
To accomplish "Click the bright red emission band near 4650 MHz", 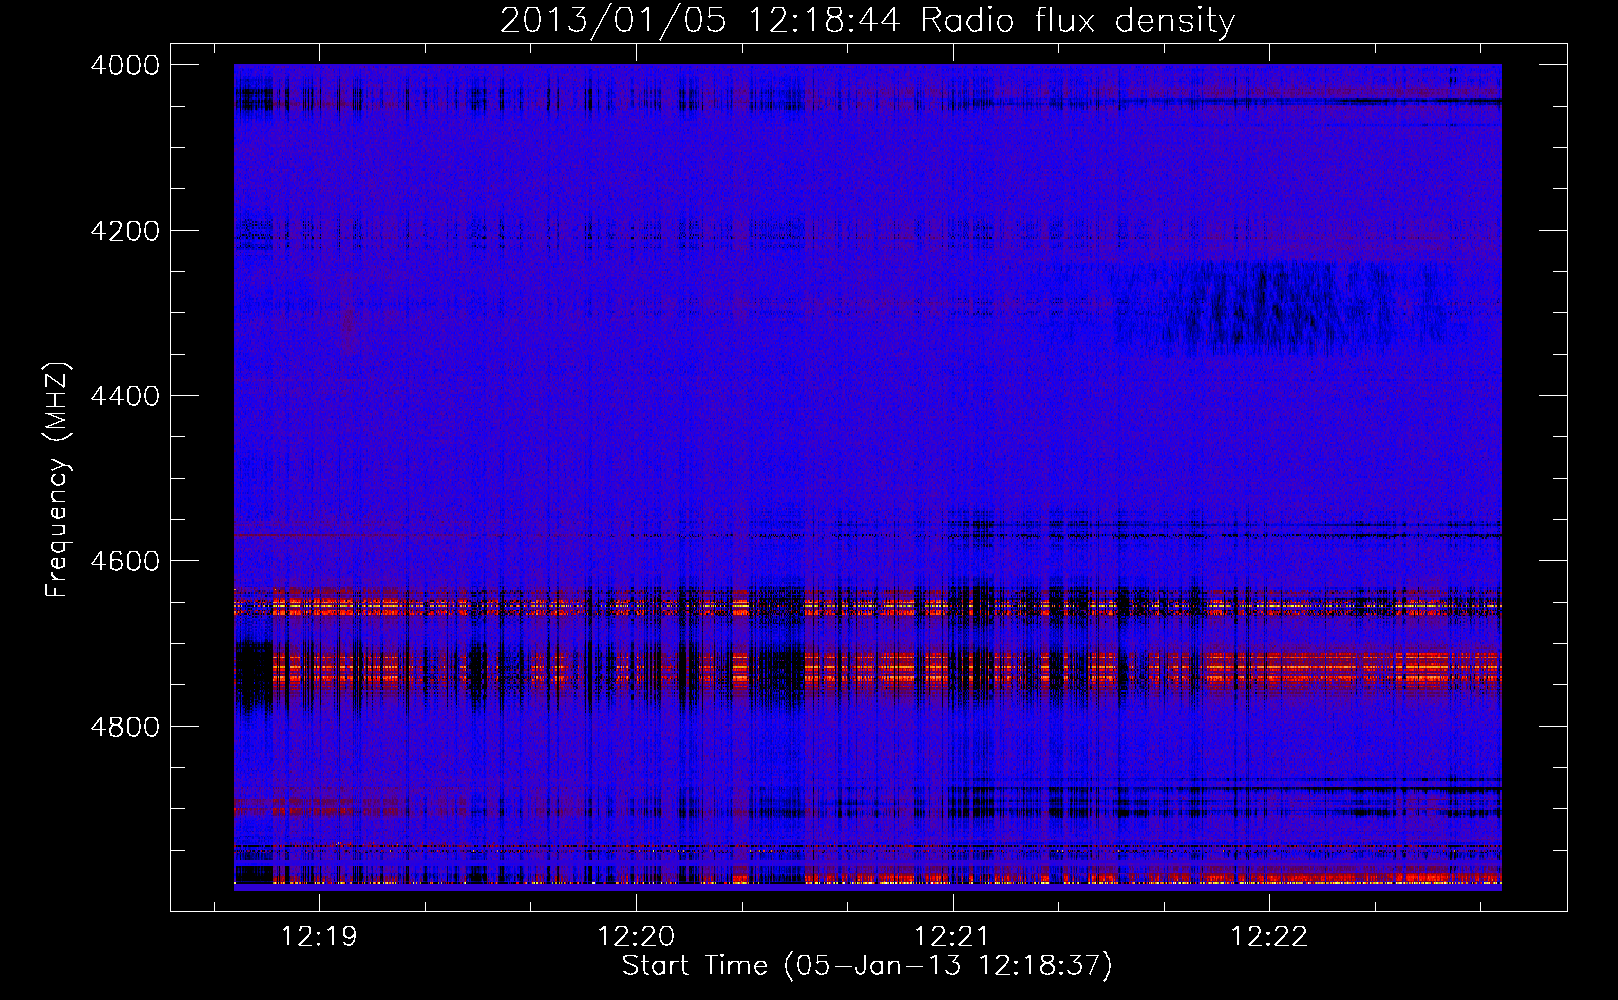I will pos(868,605).
